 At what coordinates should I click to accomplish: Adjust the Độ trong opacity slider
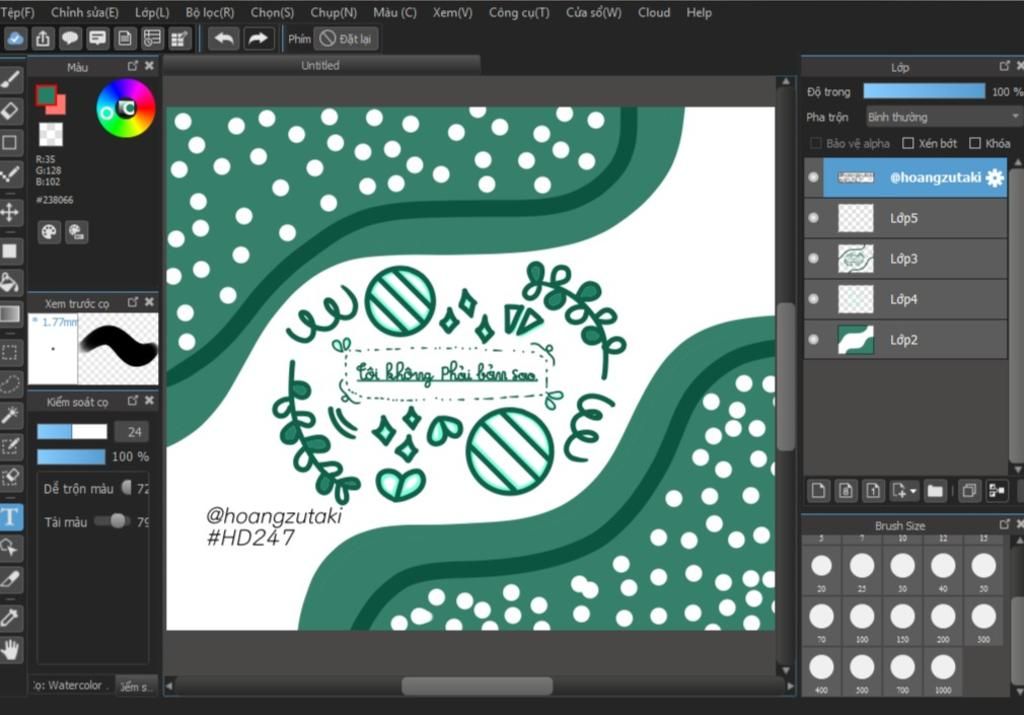coord(924,91)
